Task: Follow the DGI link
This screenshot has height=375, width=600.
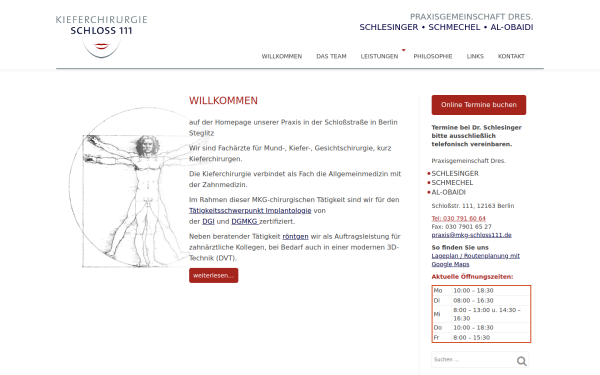Action: click(x=208, y=222)
